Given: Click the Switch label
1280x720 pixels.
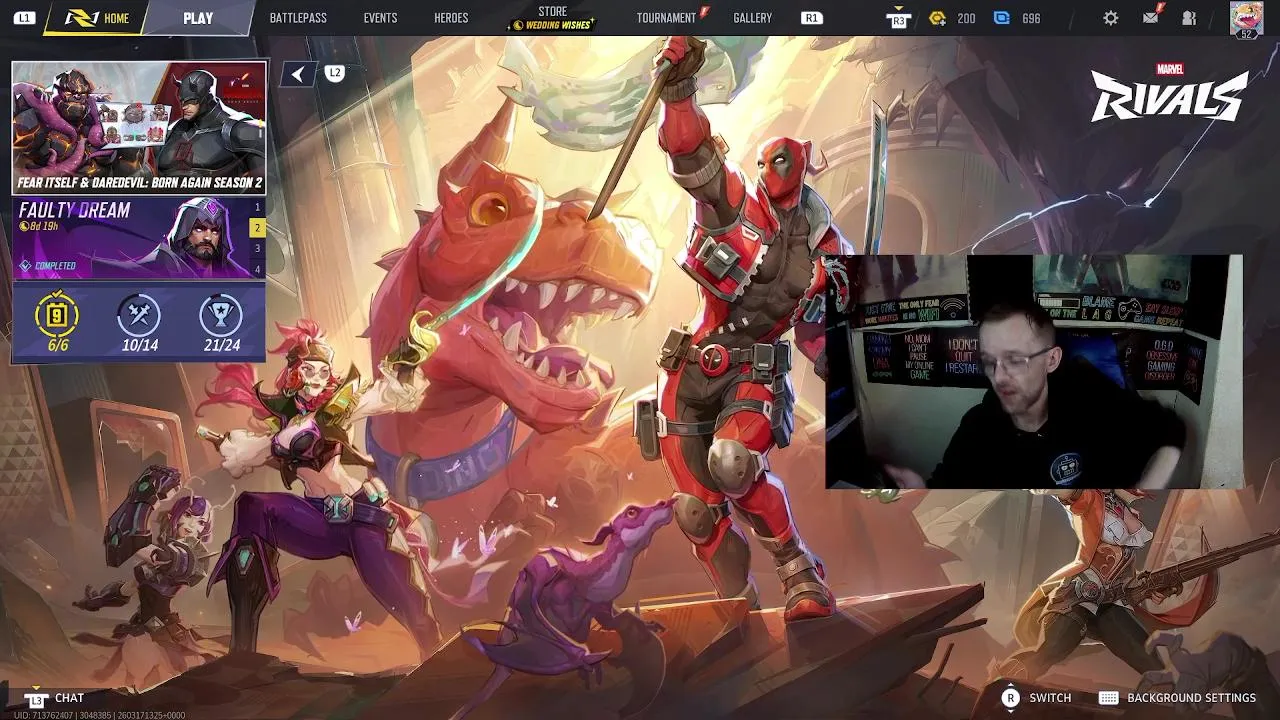Looking at the screenshot, I should (x=1050, y=698).
